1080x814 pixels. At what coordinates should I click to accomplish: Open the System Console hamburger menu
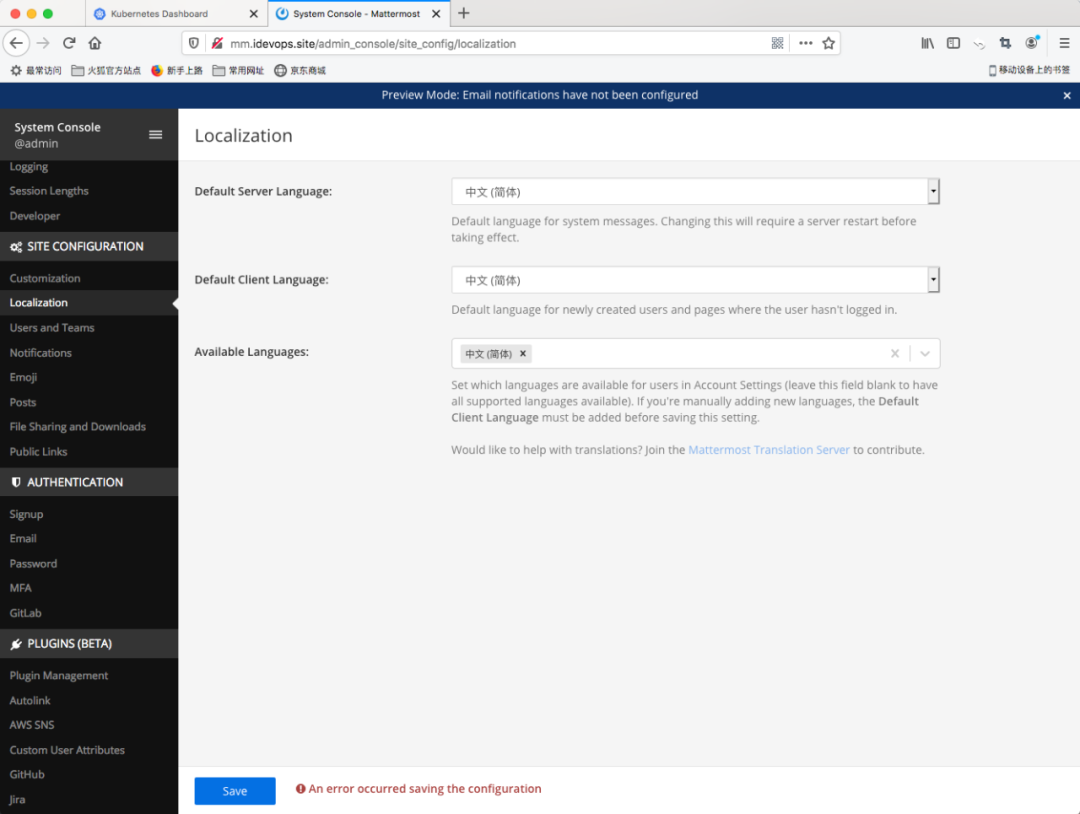[x=156, y=134]
